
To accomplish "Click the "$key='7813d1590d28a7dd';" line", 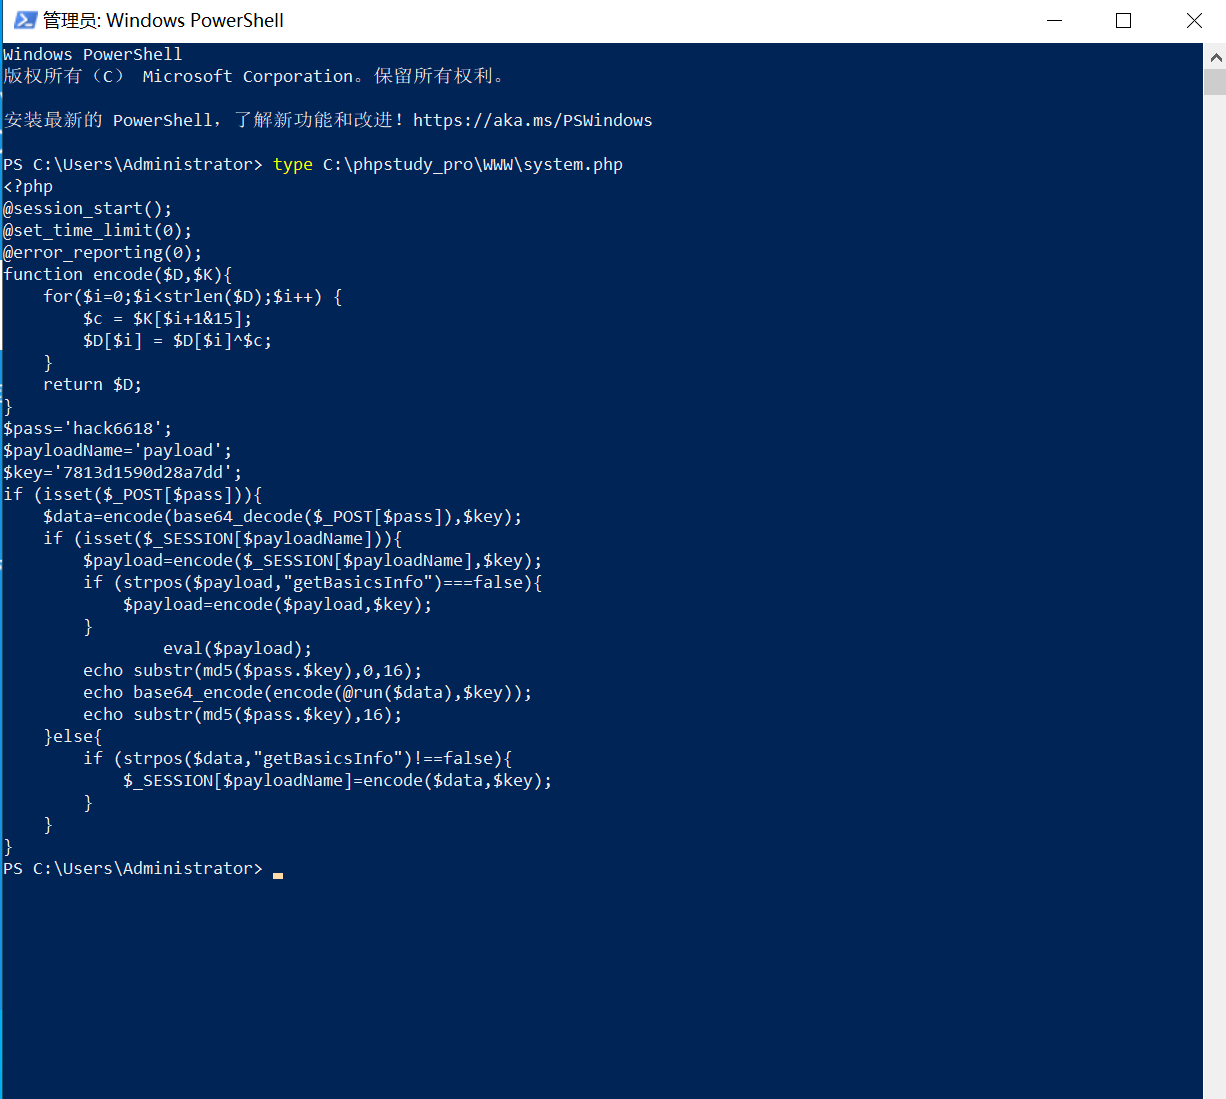I will (x=123, y=472).
